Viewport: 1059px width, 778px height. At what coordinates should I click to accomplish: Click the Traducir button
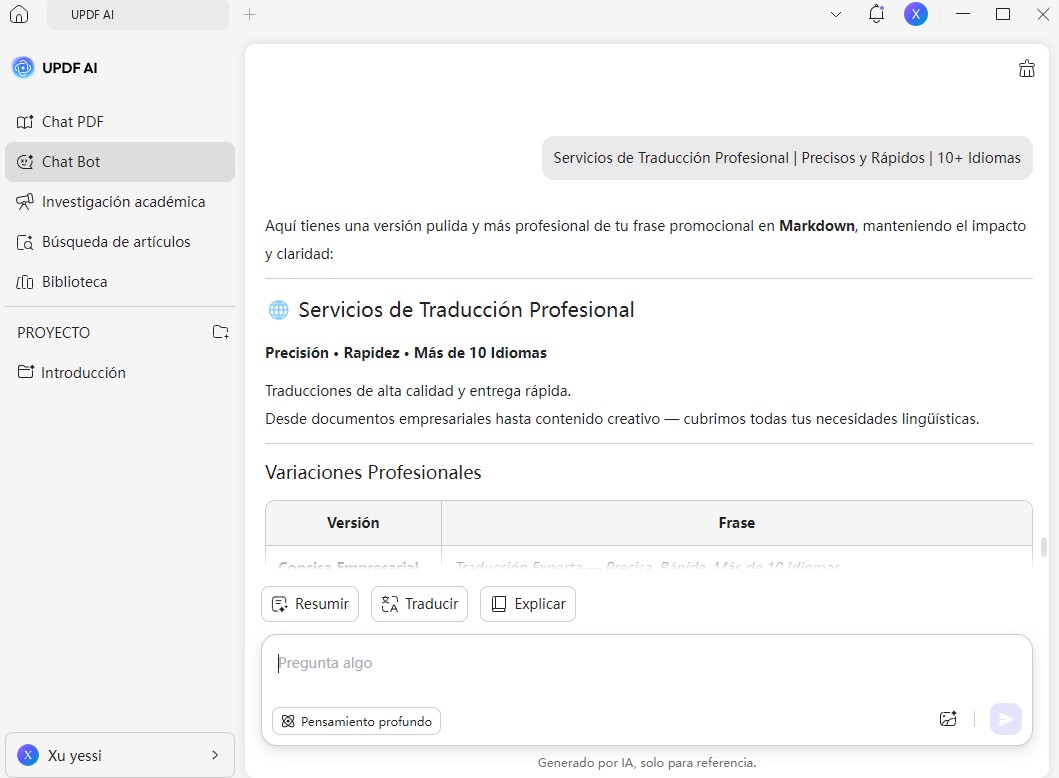(x=419, y=604)
